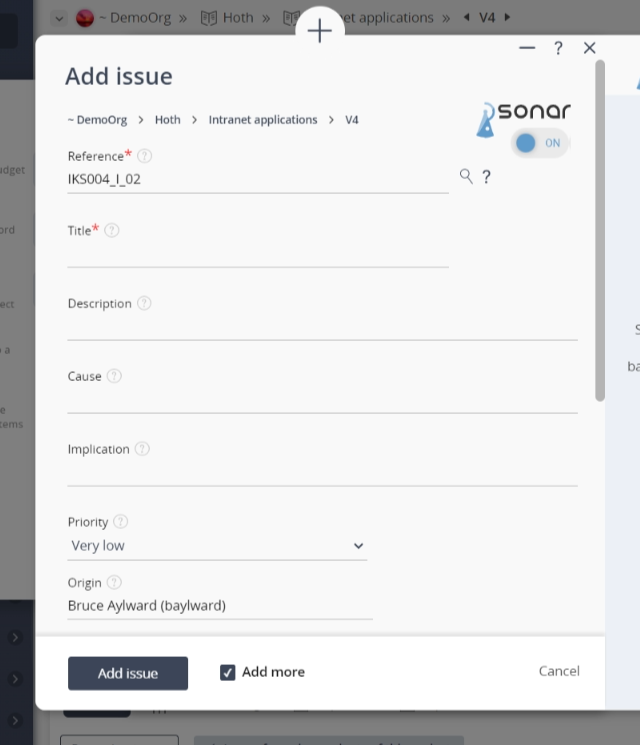The height and width of the screenshot is (745, 640).
Task: Uncheck the Add more checkbox
Action: click(228, 672)
